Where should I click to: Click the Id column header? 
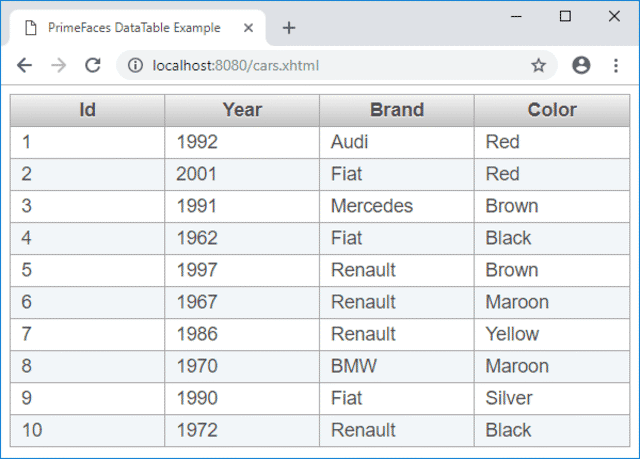[87, 110]
